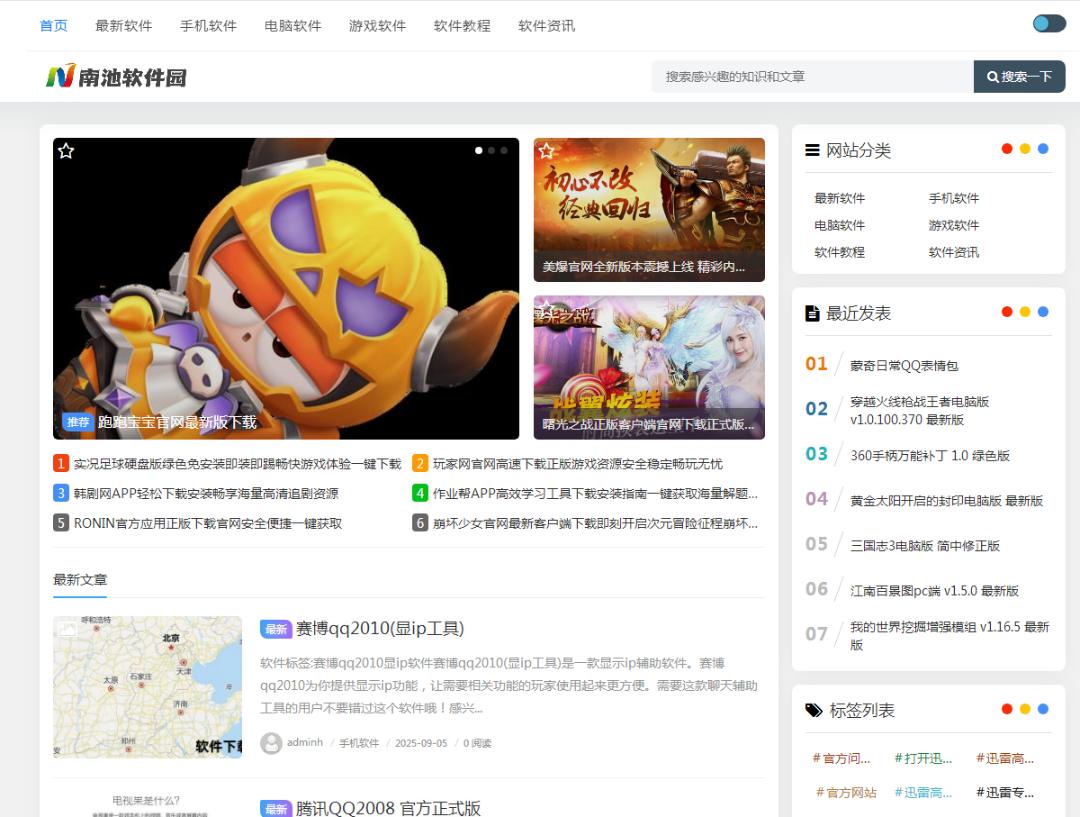Click the adminh author name
Viewport: 1080px width, 817px height.
point(304,743)
